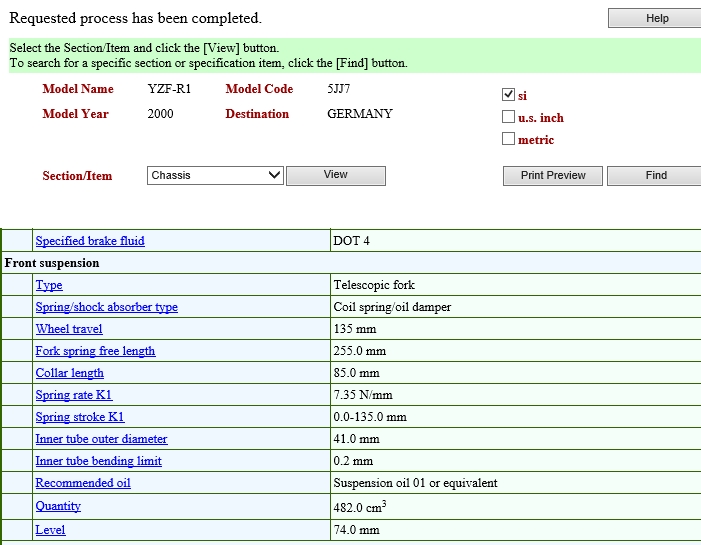Open the front suspension Type link
This screenshot has width=701, height=545.
point(49,285)
